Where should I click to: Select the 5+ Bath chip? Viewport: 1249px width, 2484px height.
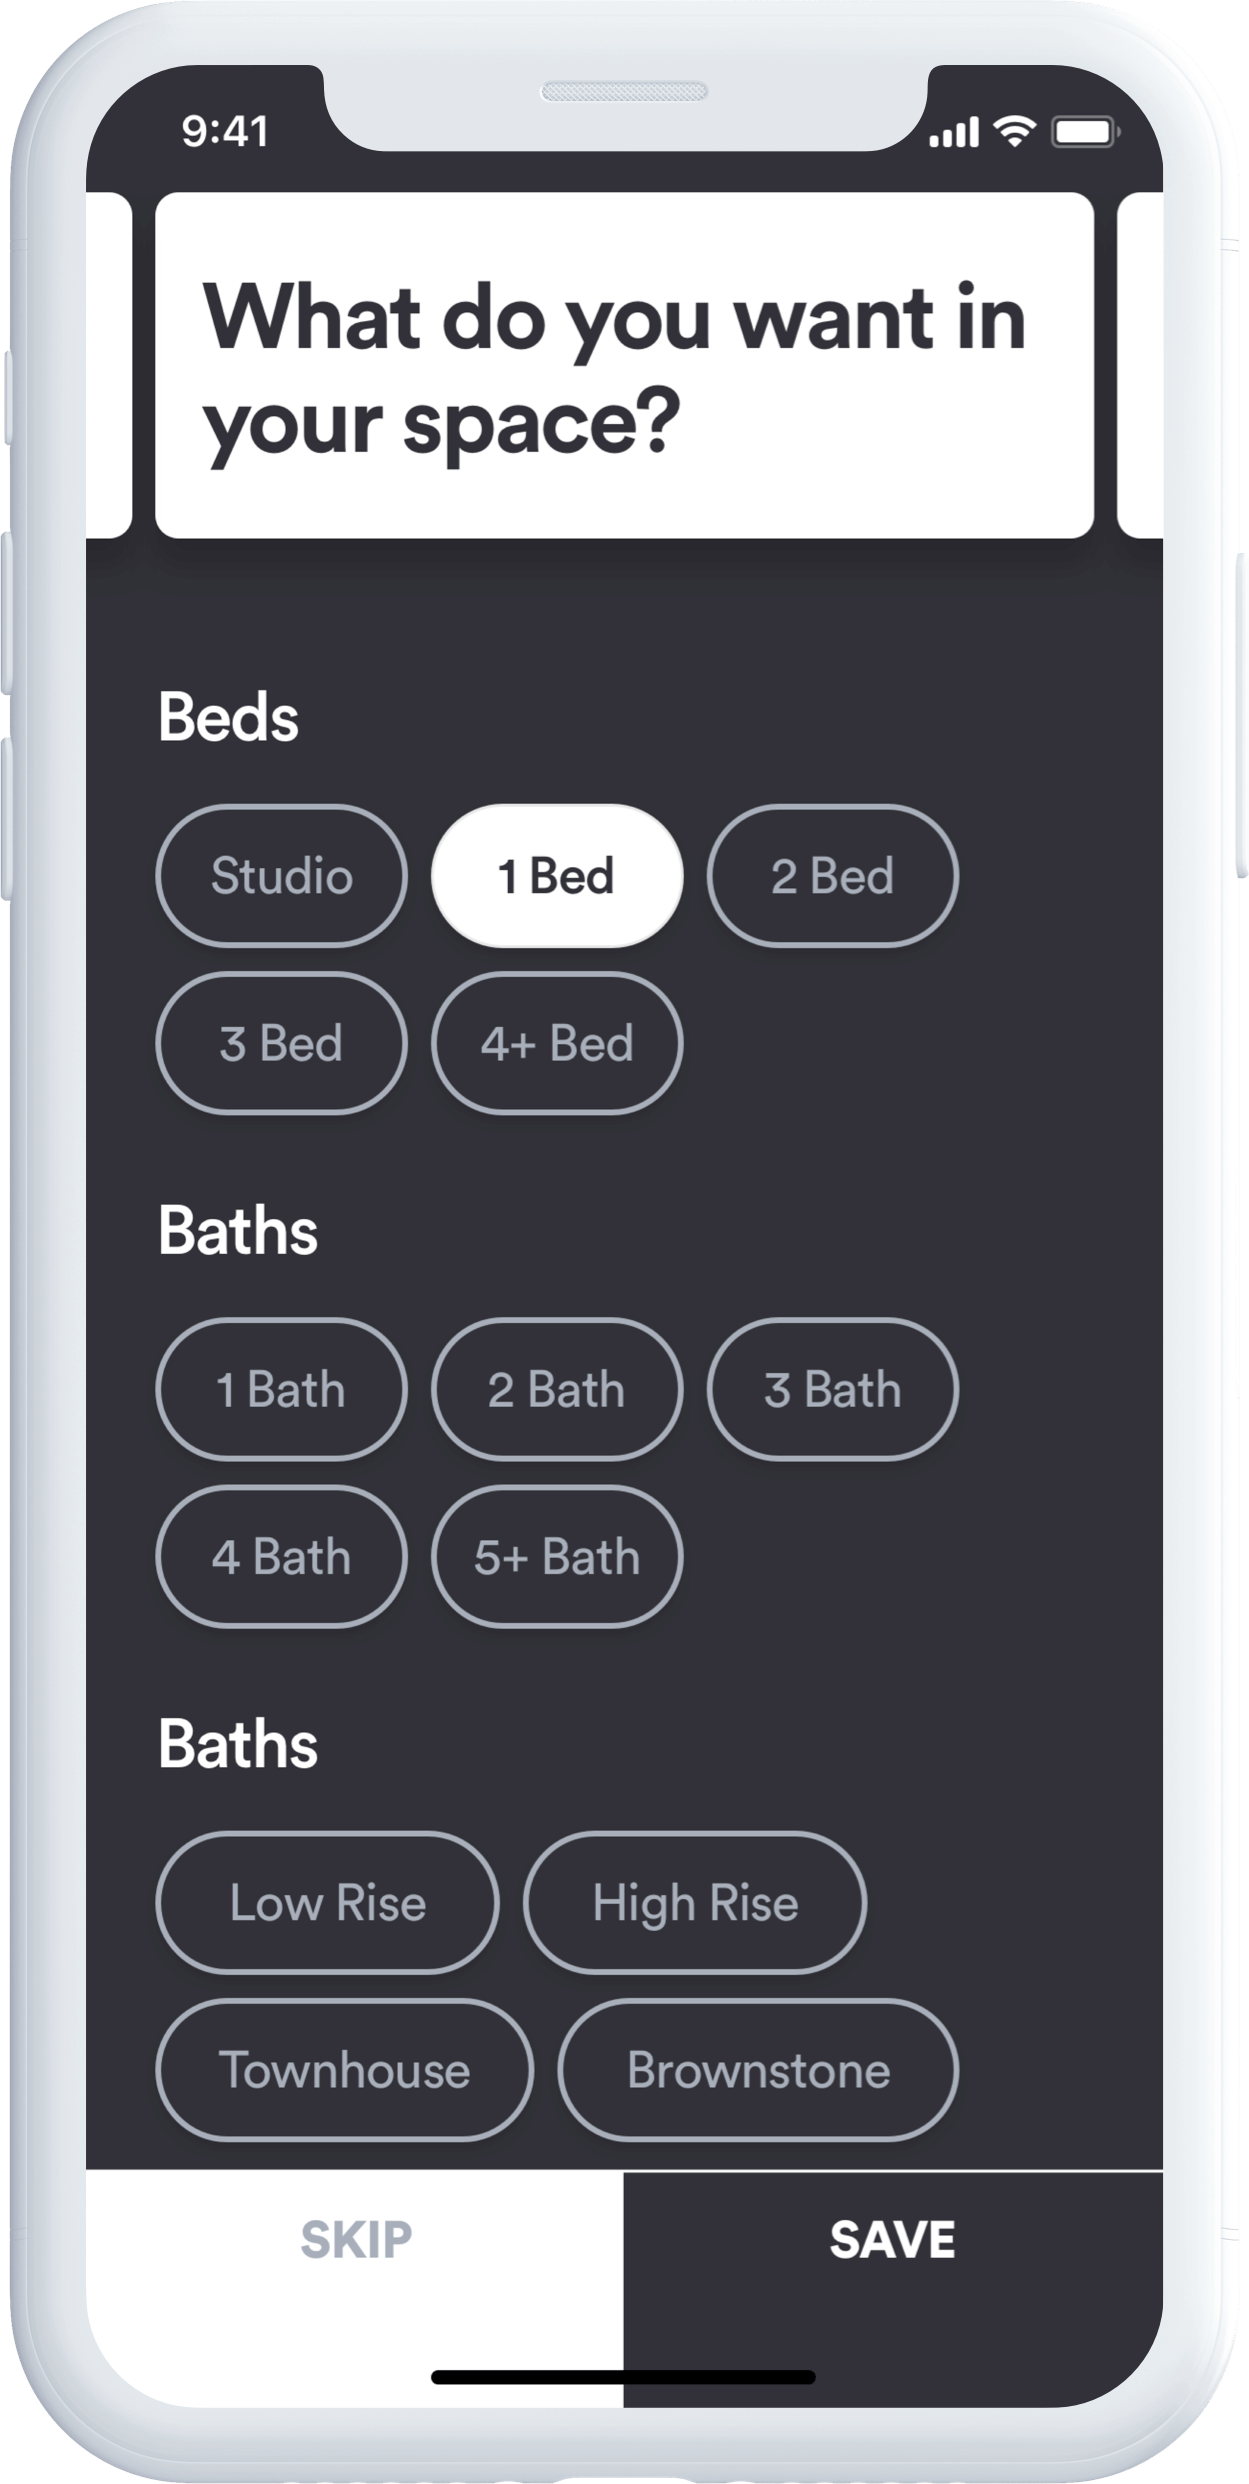click(x=557, y=1557)
